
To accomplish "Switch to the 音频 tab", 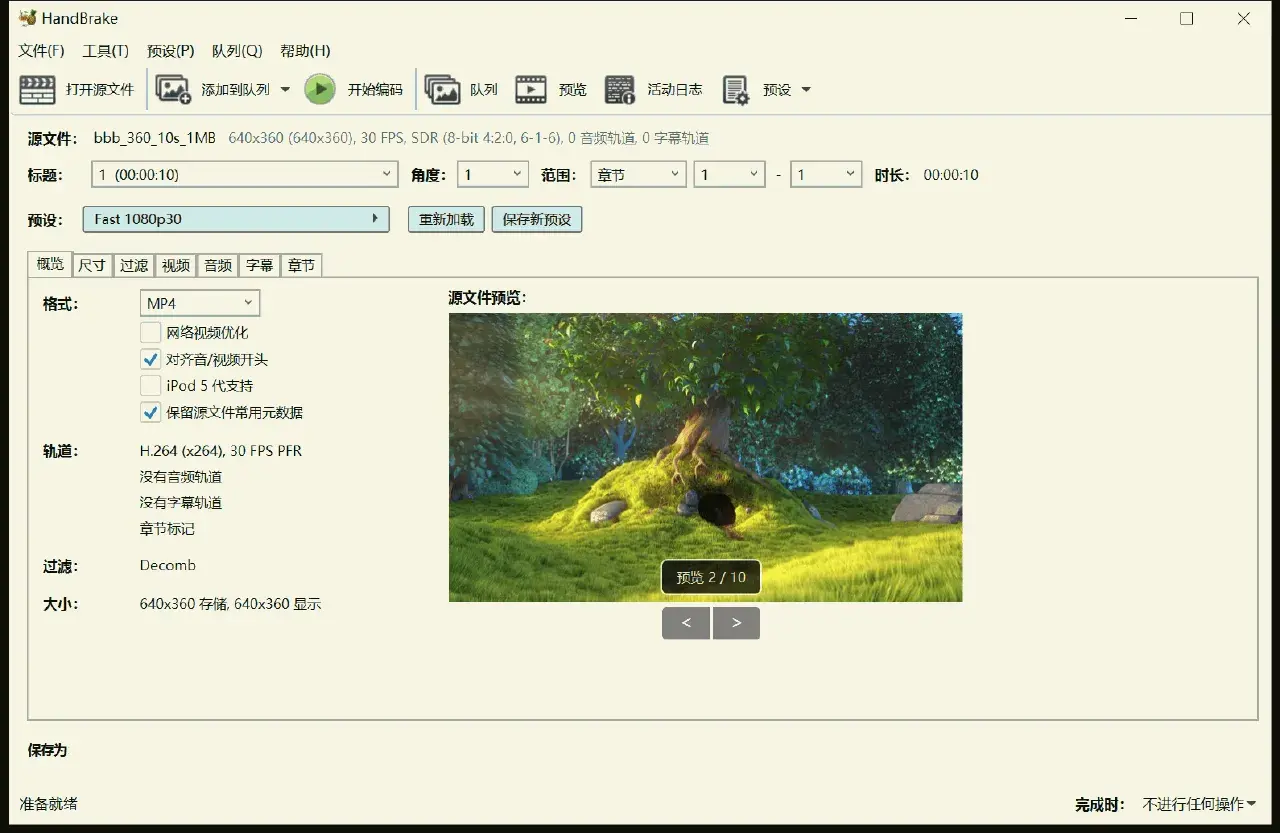I will [x=218, y=265].
